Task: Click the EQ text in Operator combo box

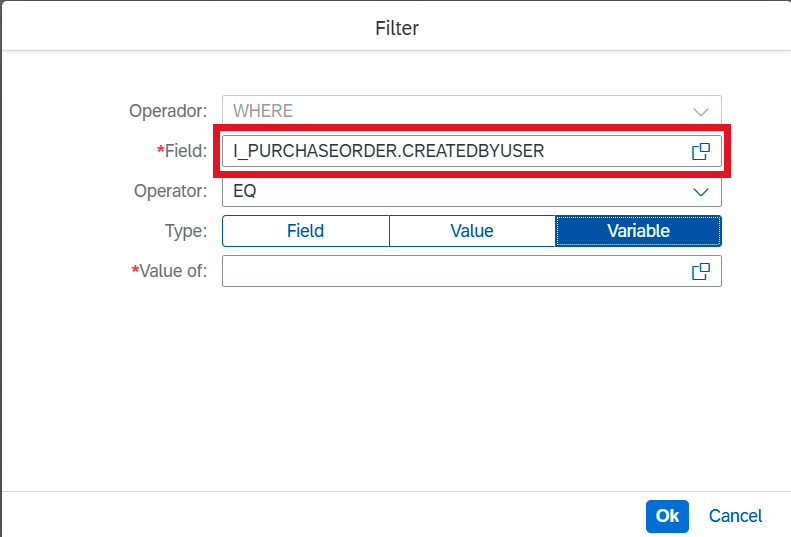Action: coord(245,191)
